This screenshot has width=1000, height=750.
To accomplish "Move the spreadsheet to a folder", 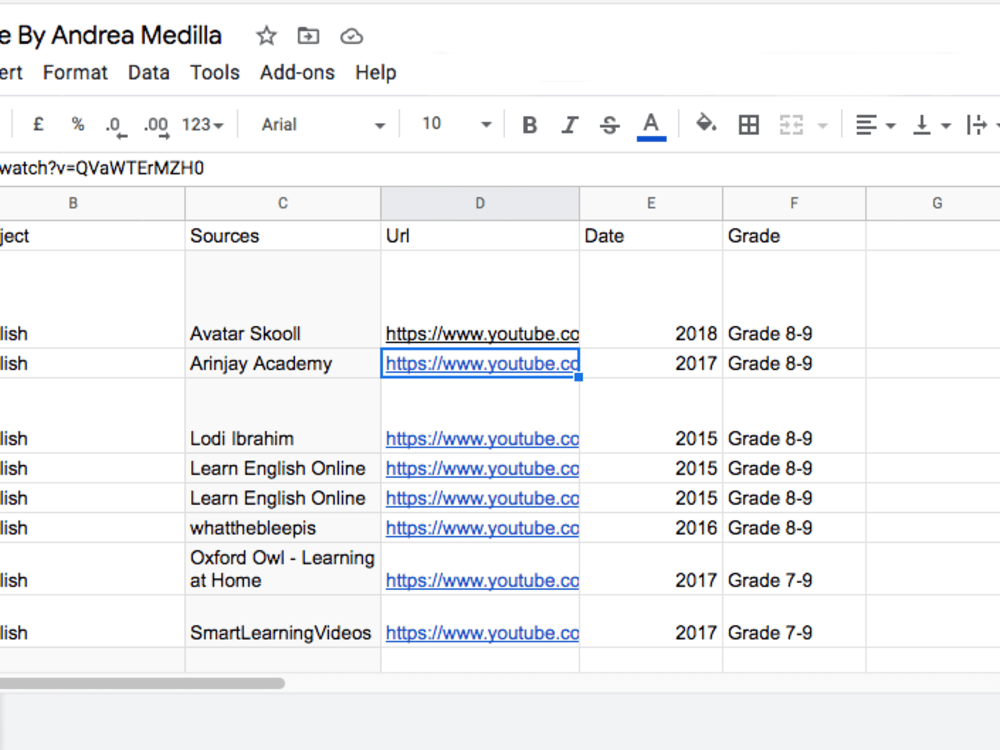I will tap(307, 35).
